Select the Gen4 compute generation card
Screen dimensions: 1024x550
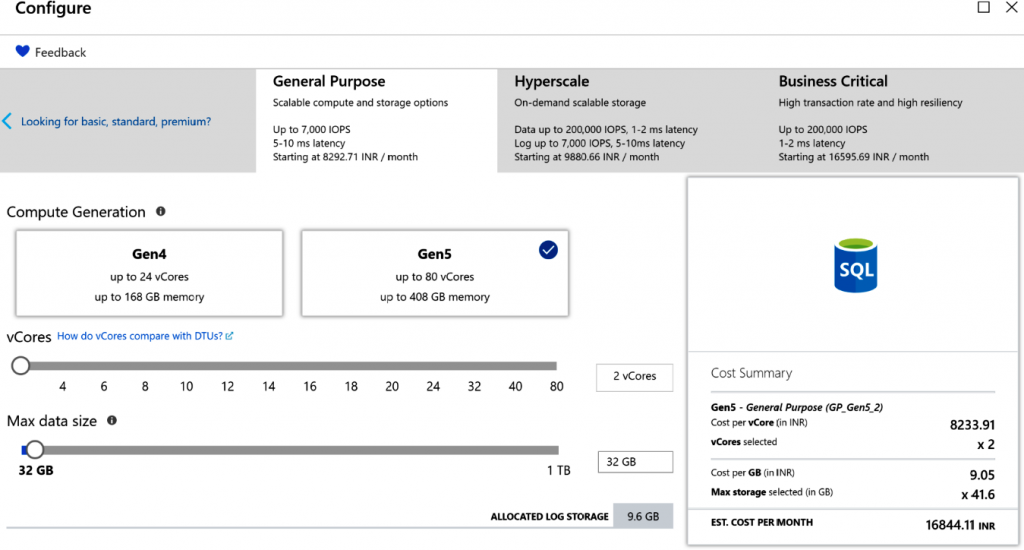[149, 273]
